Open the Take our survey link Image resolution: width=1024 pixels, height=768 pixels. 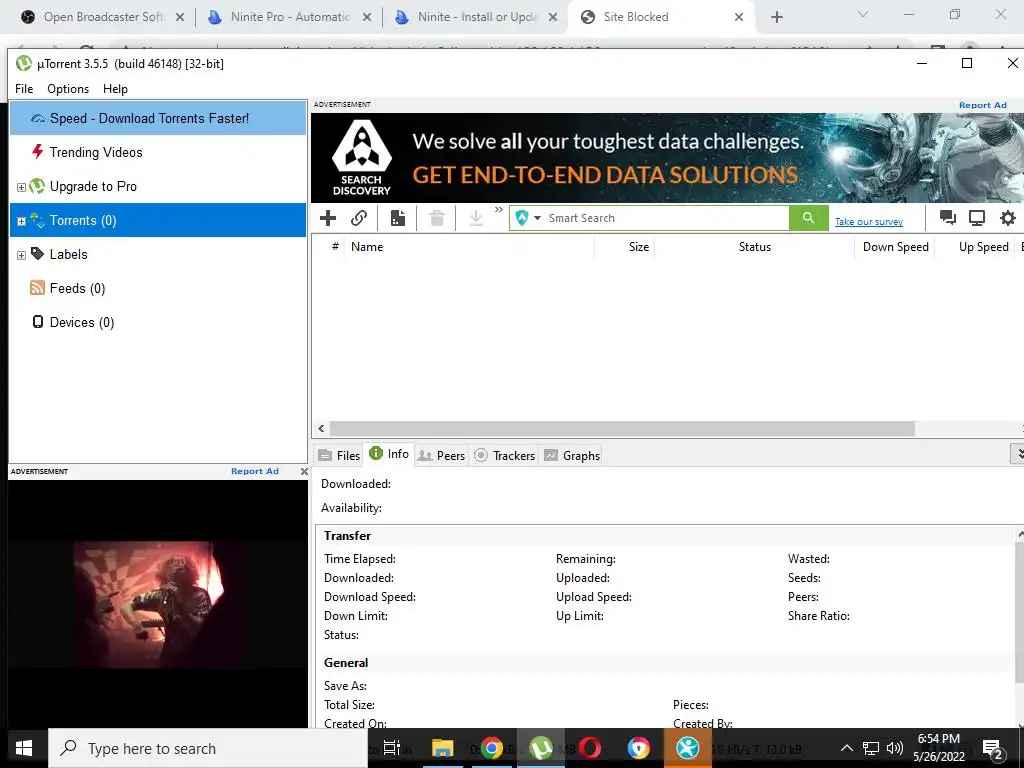click(x=869, y=222)
